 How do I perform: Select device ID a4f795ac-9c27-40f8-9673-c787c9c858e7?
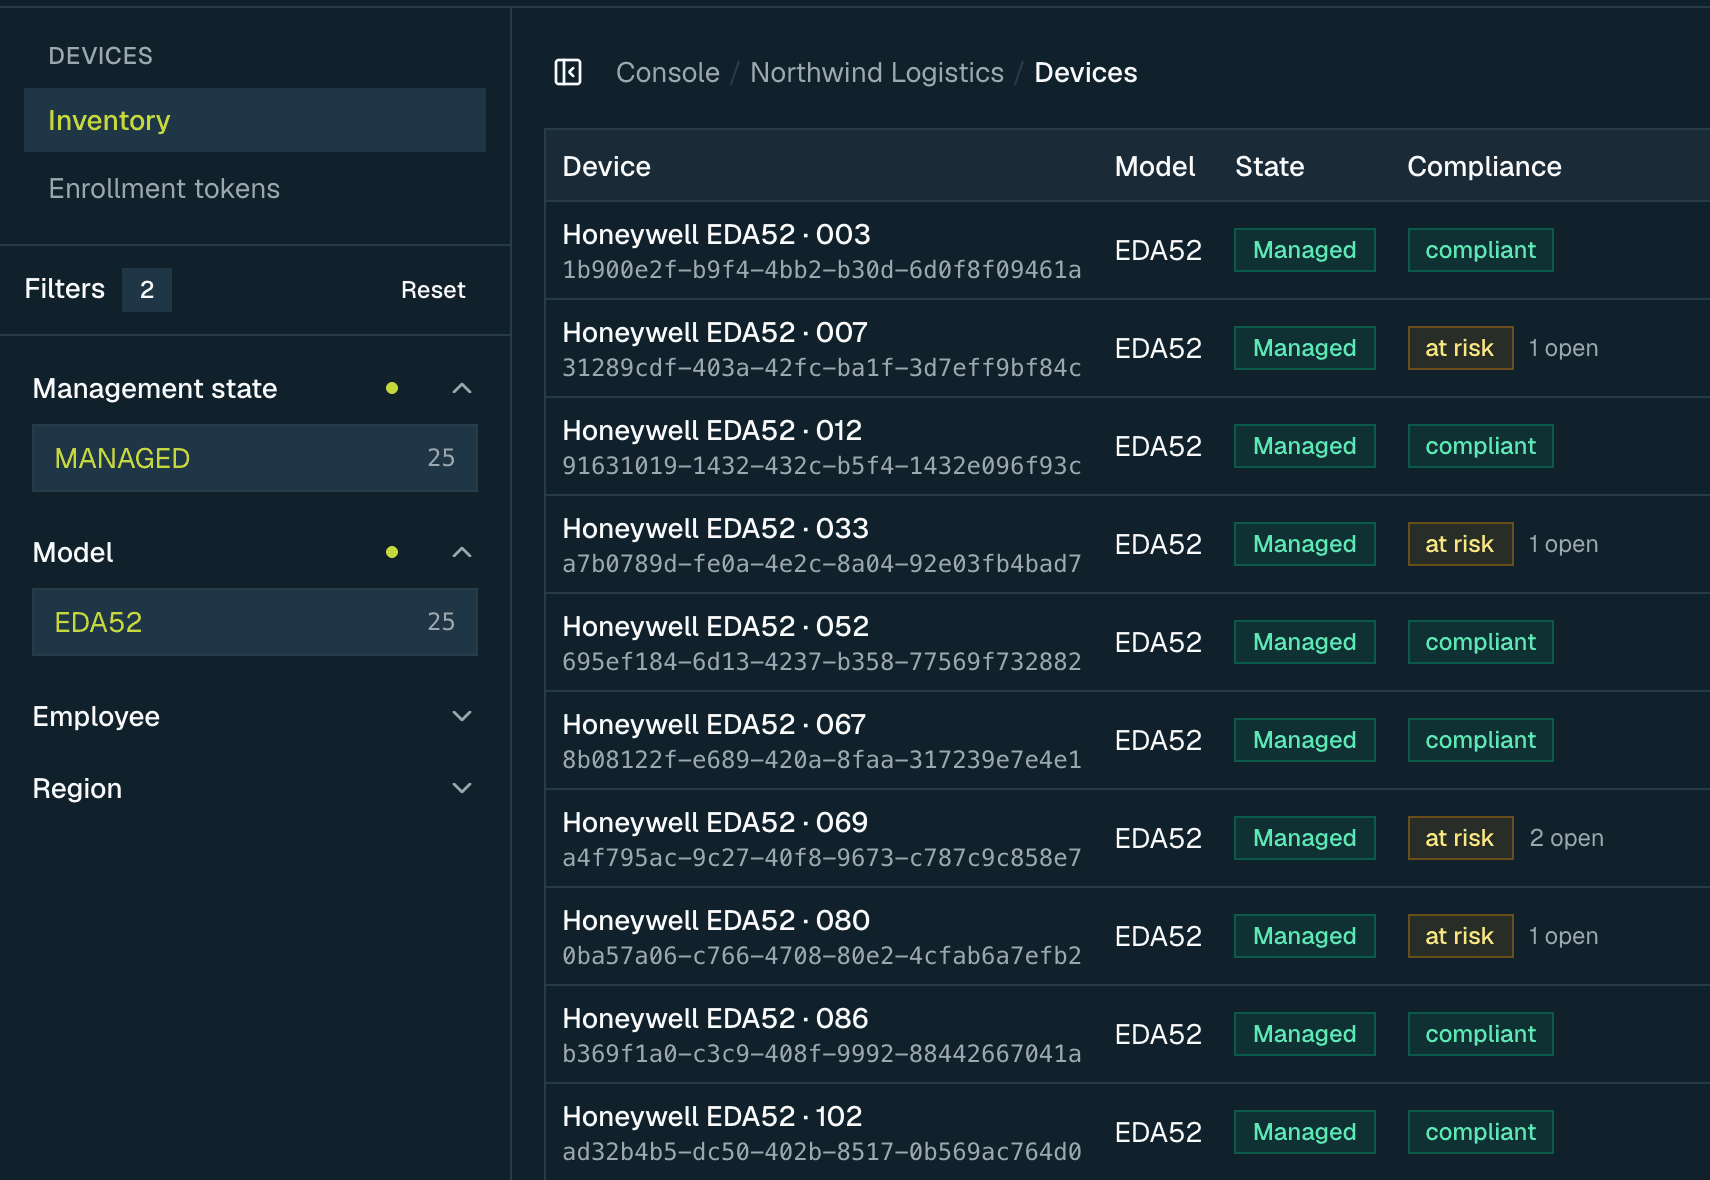822,858
